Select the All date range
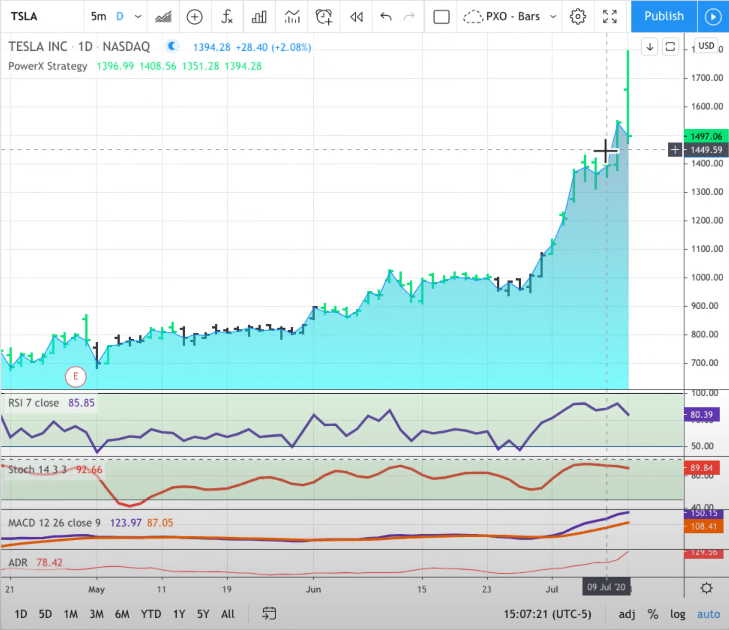This screenshot has height=630, width=729. tap(228, 614)
